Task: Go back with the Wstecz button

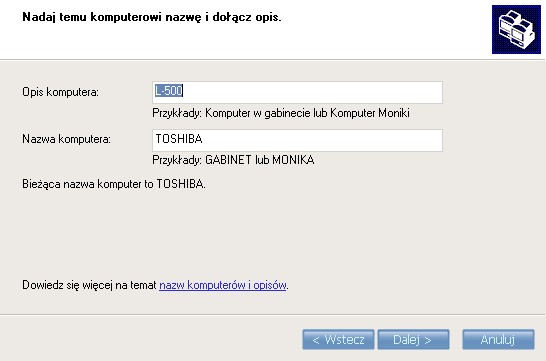Action: (x=338, y=339)
